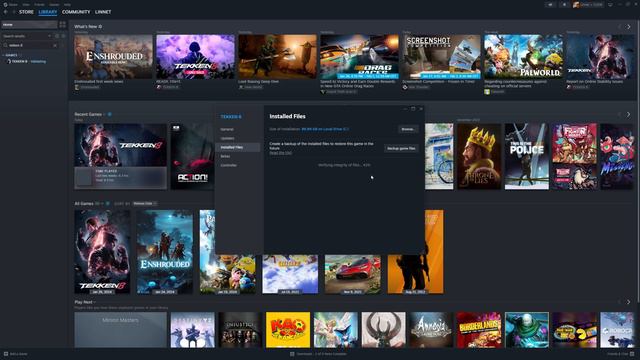Click the announcements megaphone icon in the header
The width and height of the screenshot is (640, 360).
(x=550, y=4)
